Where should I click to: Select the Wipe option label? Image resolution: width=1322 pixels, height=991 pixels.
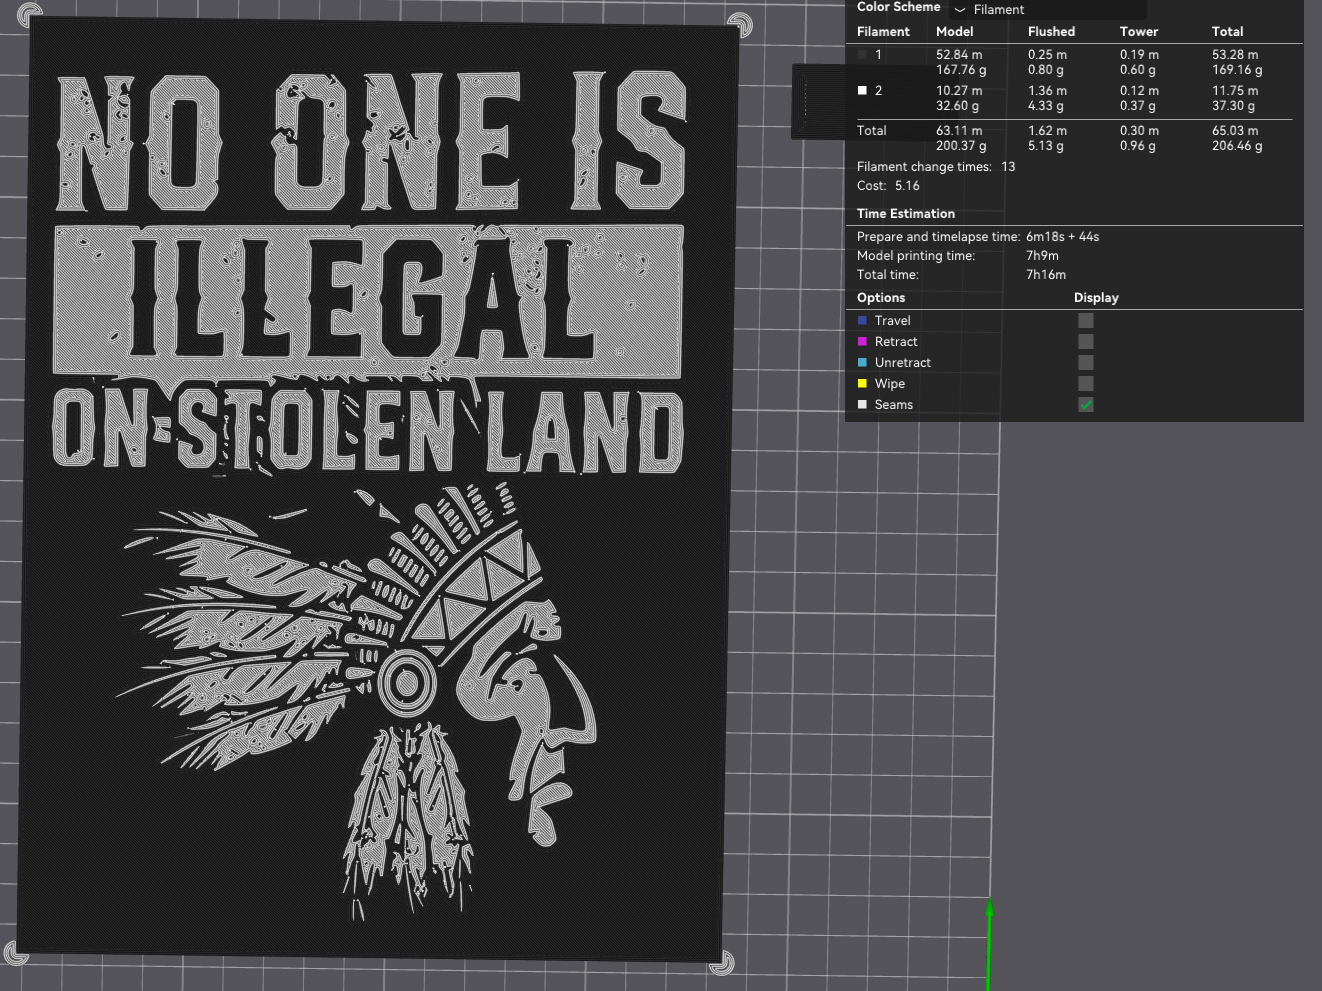click(889, 384)
